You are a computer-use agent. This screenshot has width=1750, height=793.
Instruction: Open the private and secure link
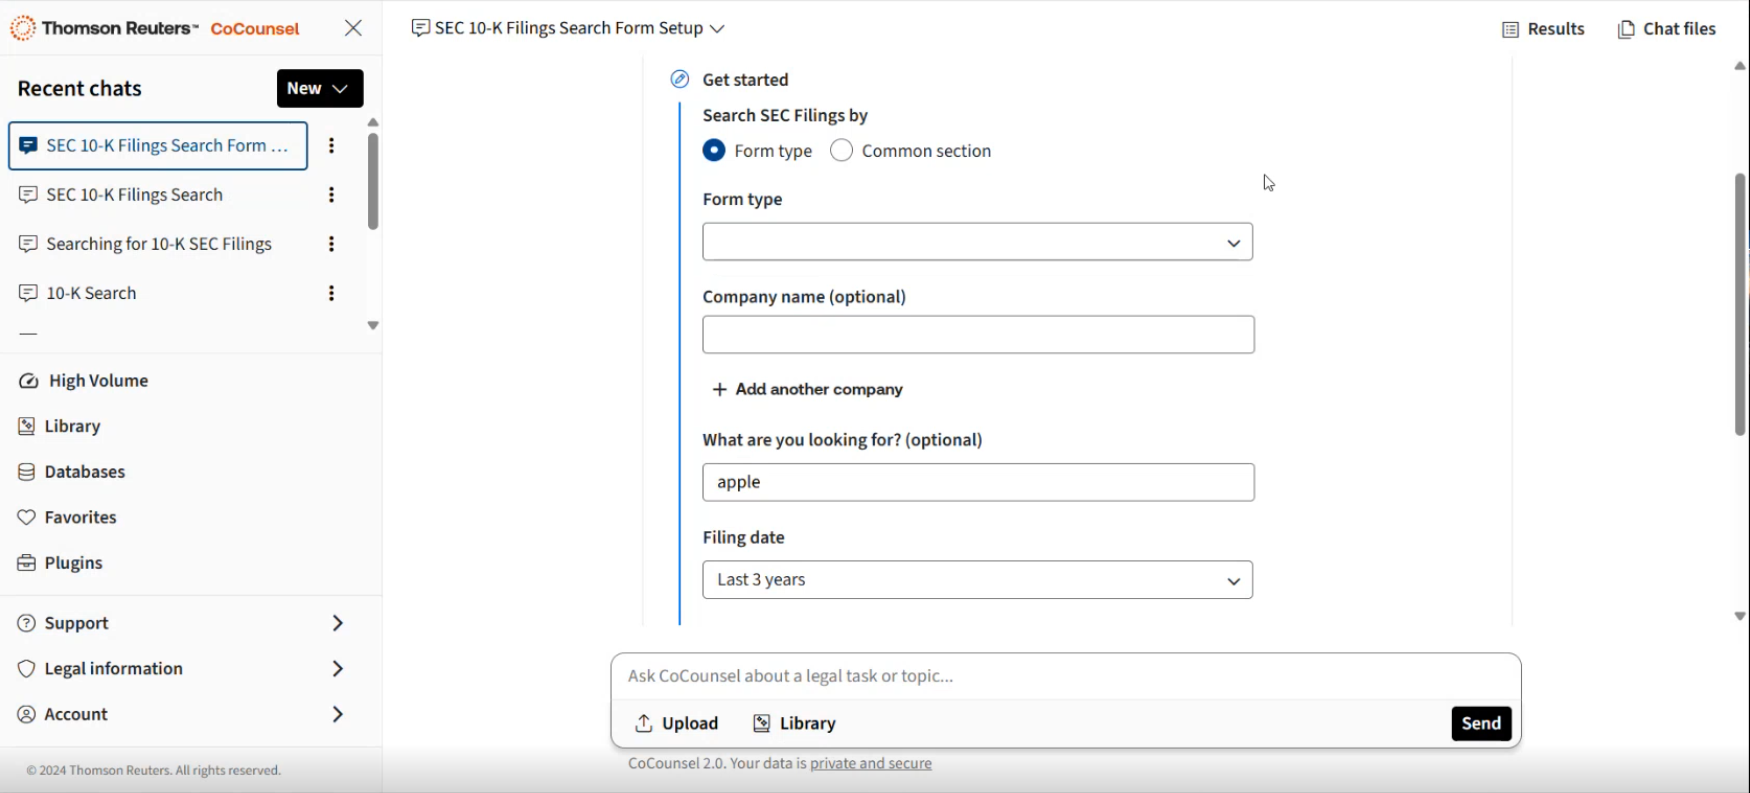point(870,763)
